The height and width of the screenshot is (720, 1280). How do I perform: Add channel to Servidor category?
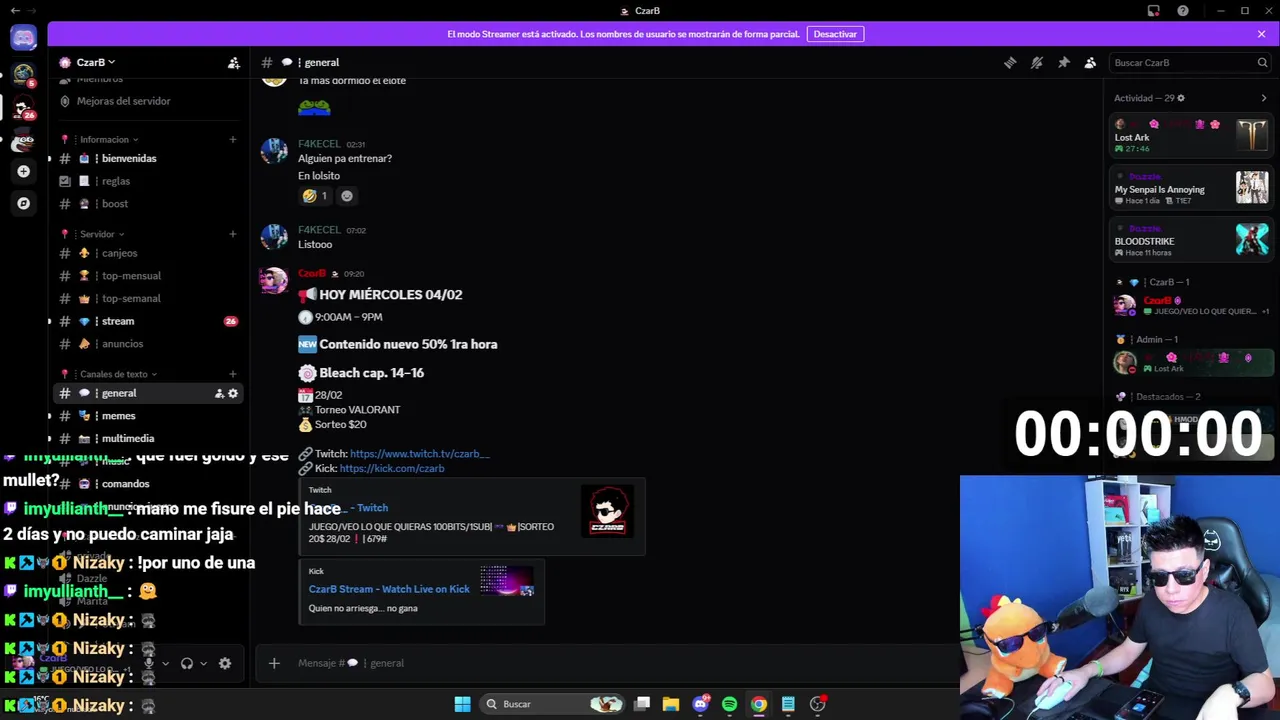click(233, 234)
